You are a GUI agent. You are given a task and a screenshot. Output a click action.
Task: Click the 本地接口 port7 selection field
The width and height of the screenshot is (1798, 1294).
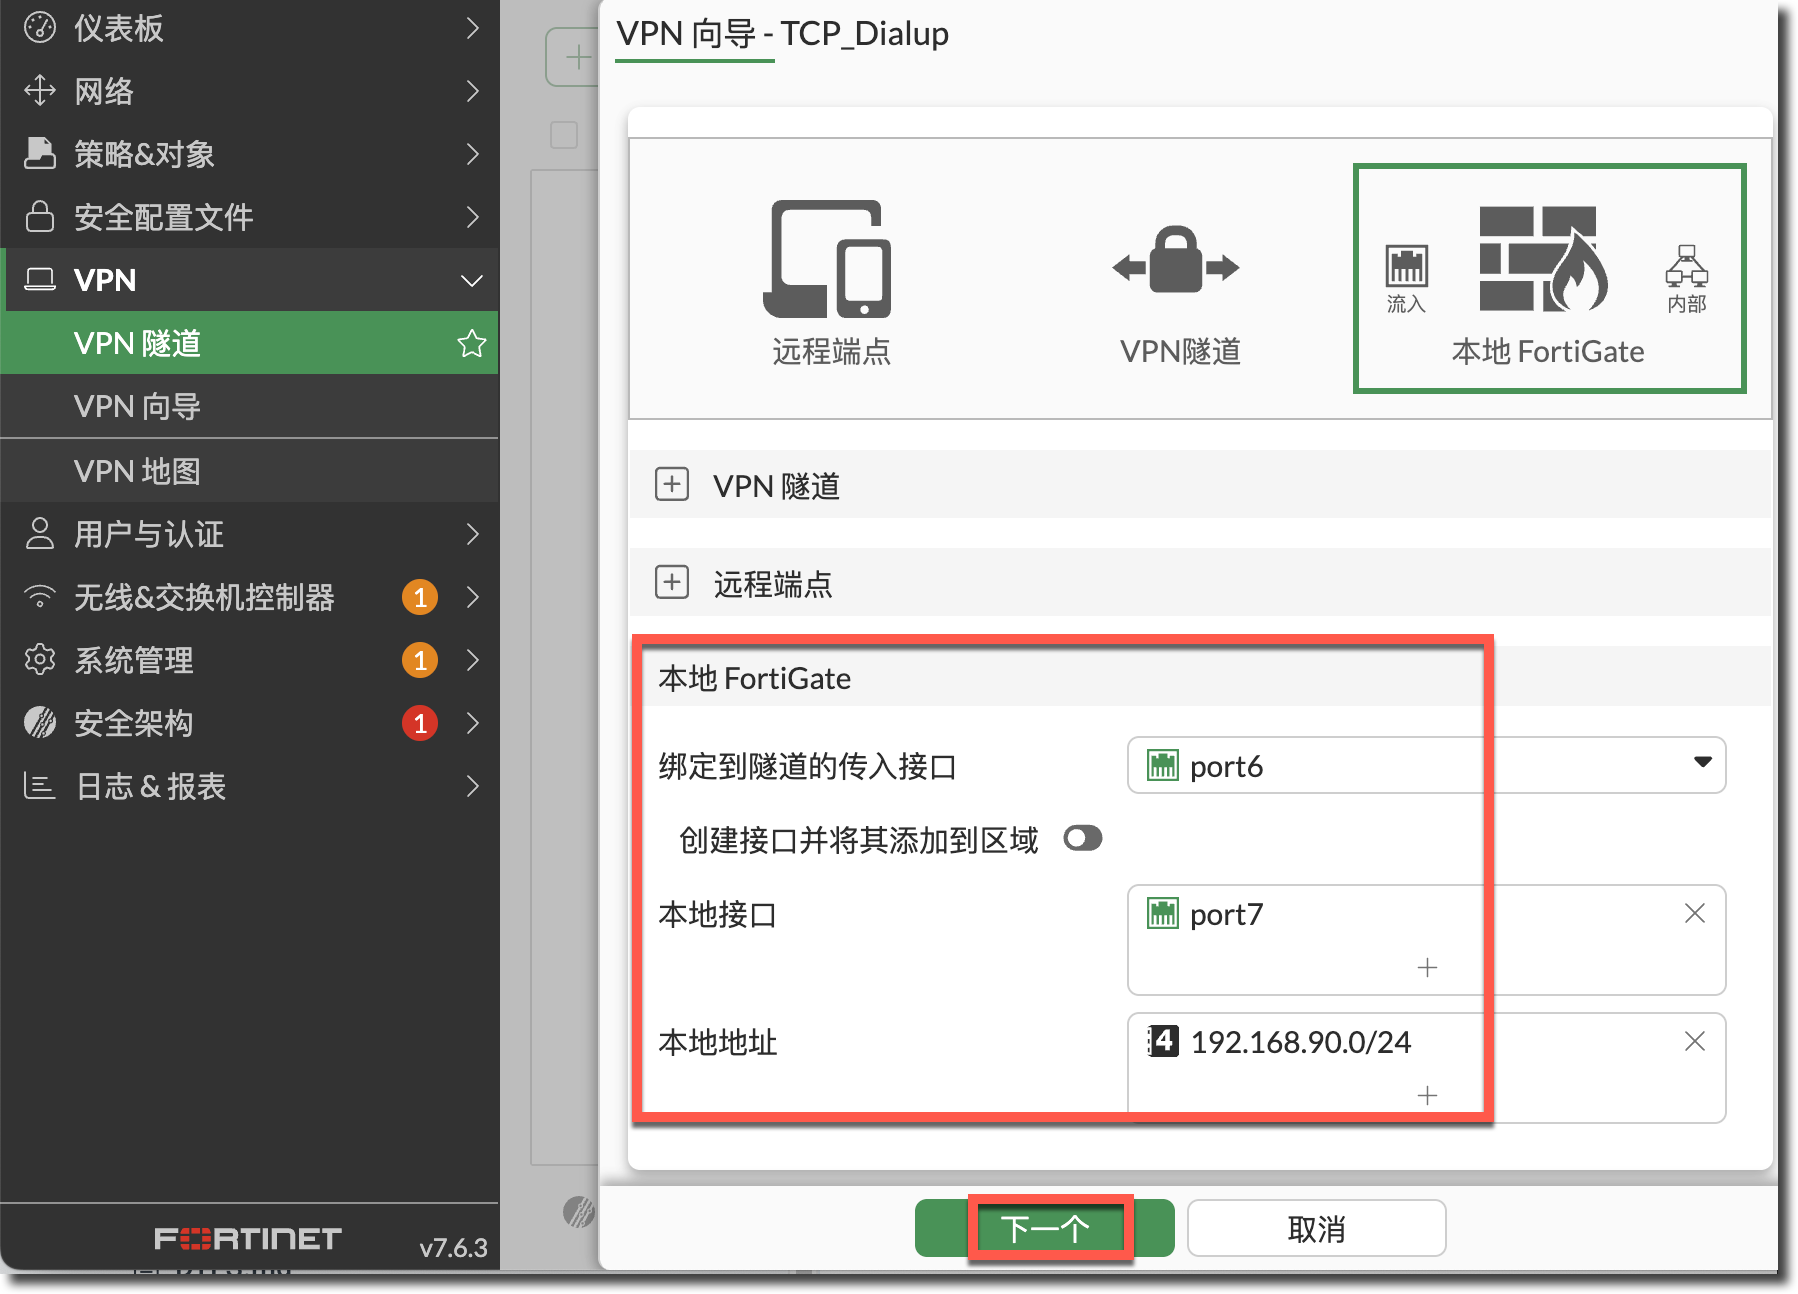(x=1426, y=939)
